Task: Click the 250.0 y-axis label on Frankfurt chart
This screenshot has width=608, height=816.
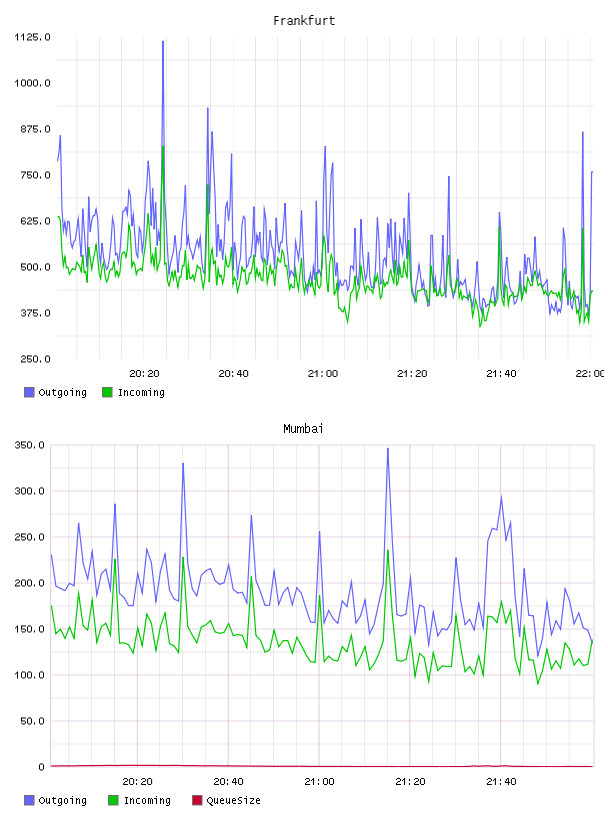Action: click(x=35, y=359)
